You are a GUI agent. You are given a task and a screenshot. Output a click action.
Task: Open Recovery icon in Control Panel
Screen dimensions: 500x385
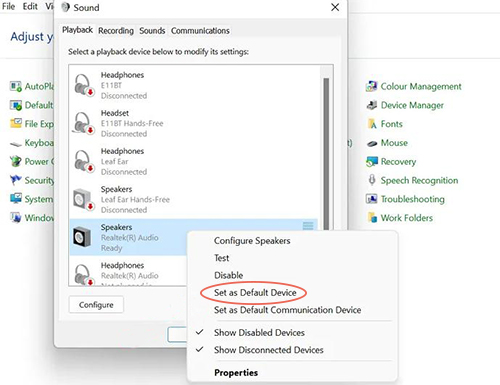click(372, 162)
